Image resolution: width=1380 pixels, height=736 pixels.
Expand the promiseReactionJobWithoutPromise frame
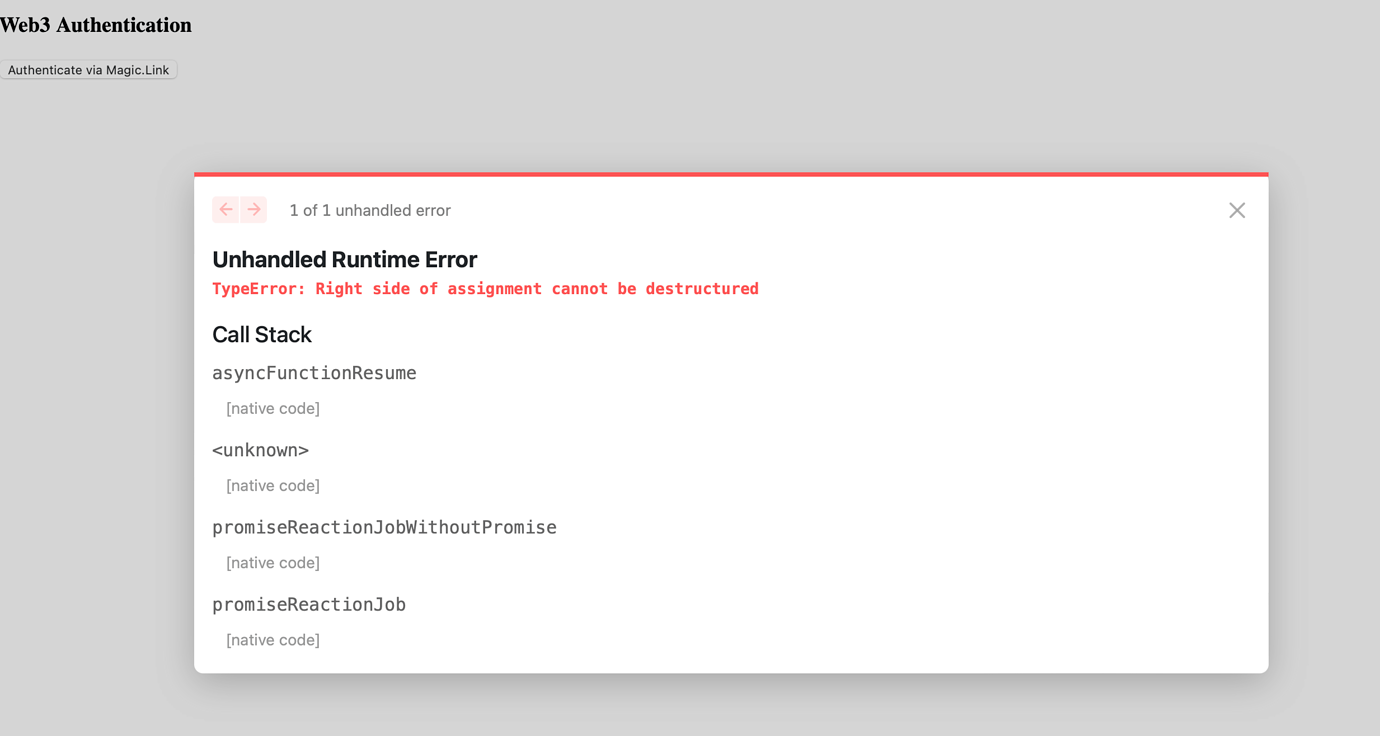pos(384,527)
